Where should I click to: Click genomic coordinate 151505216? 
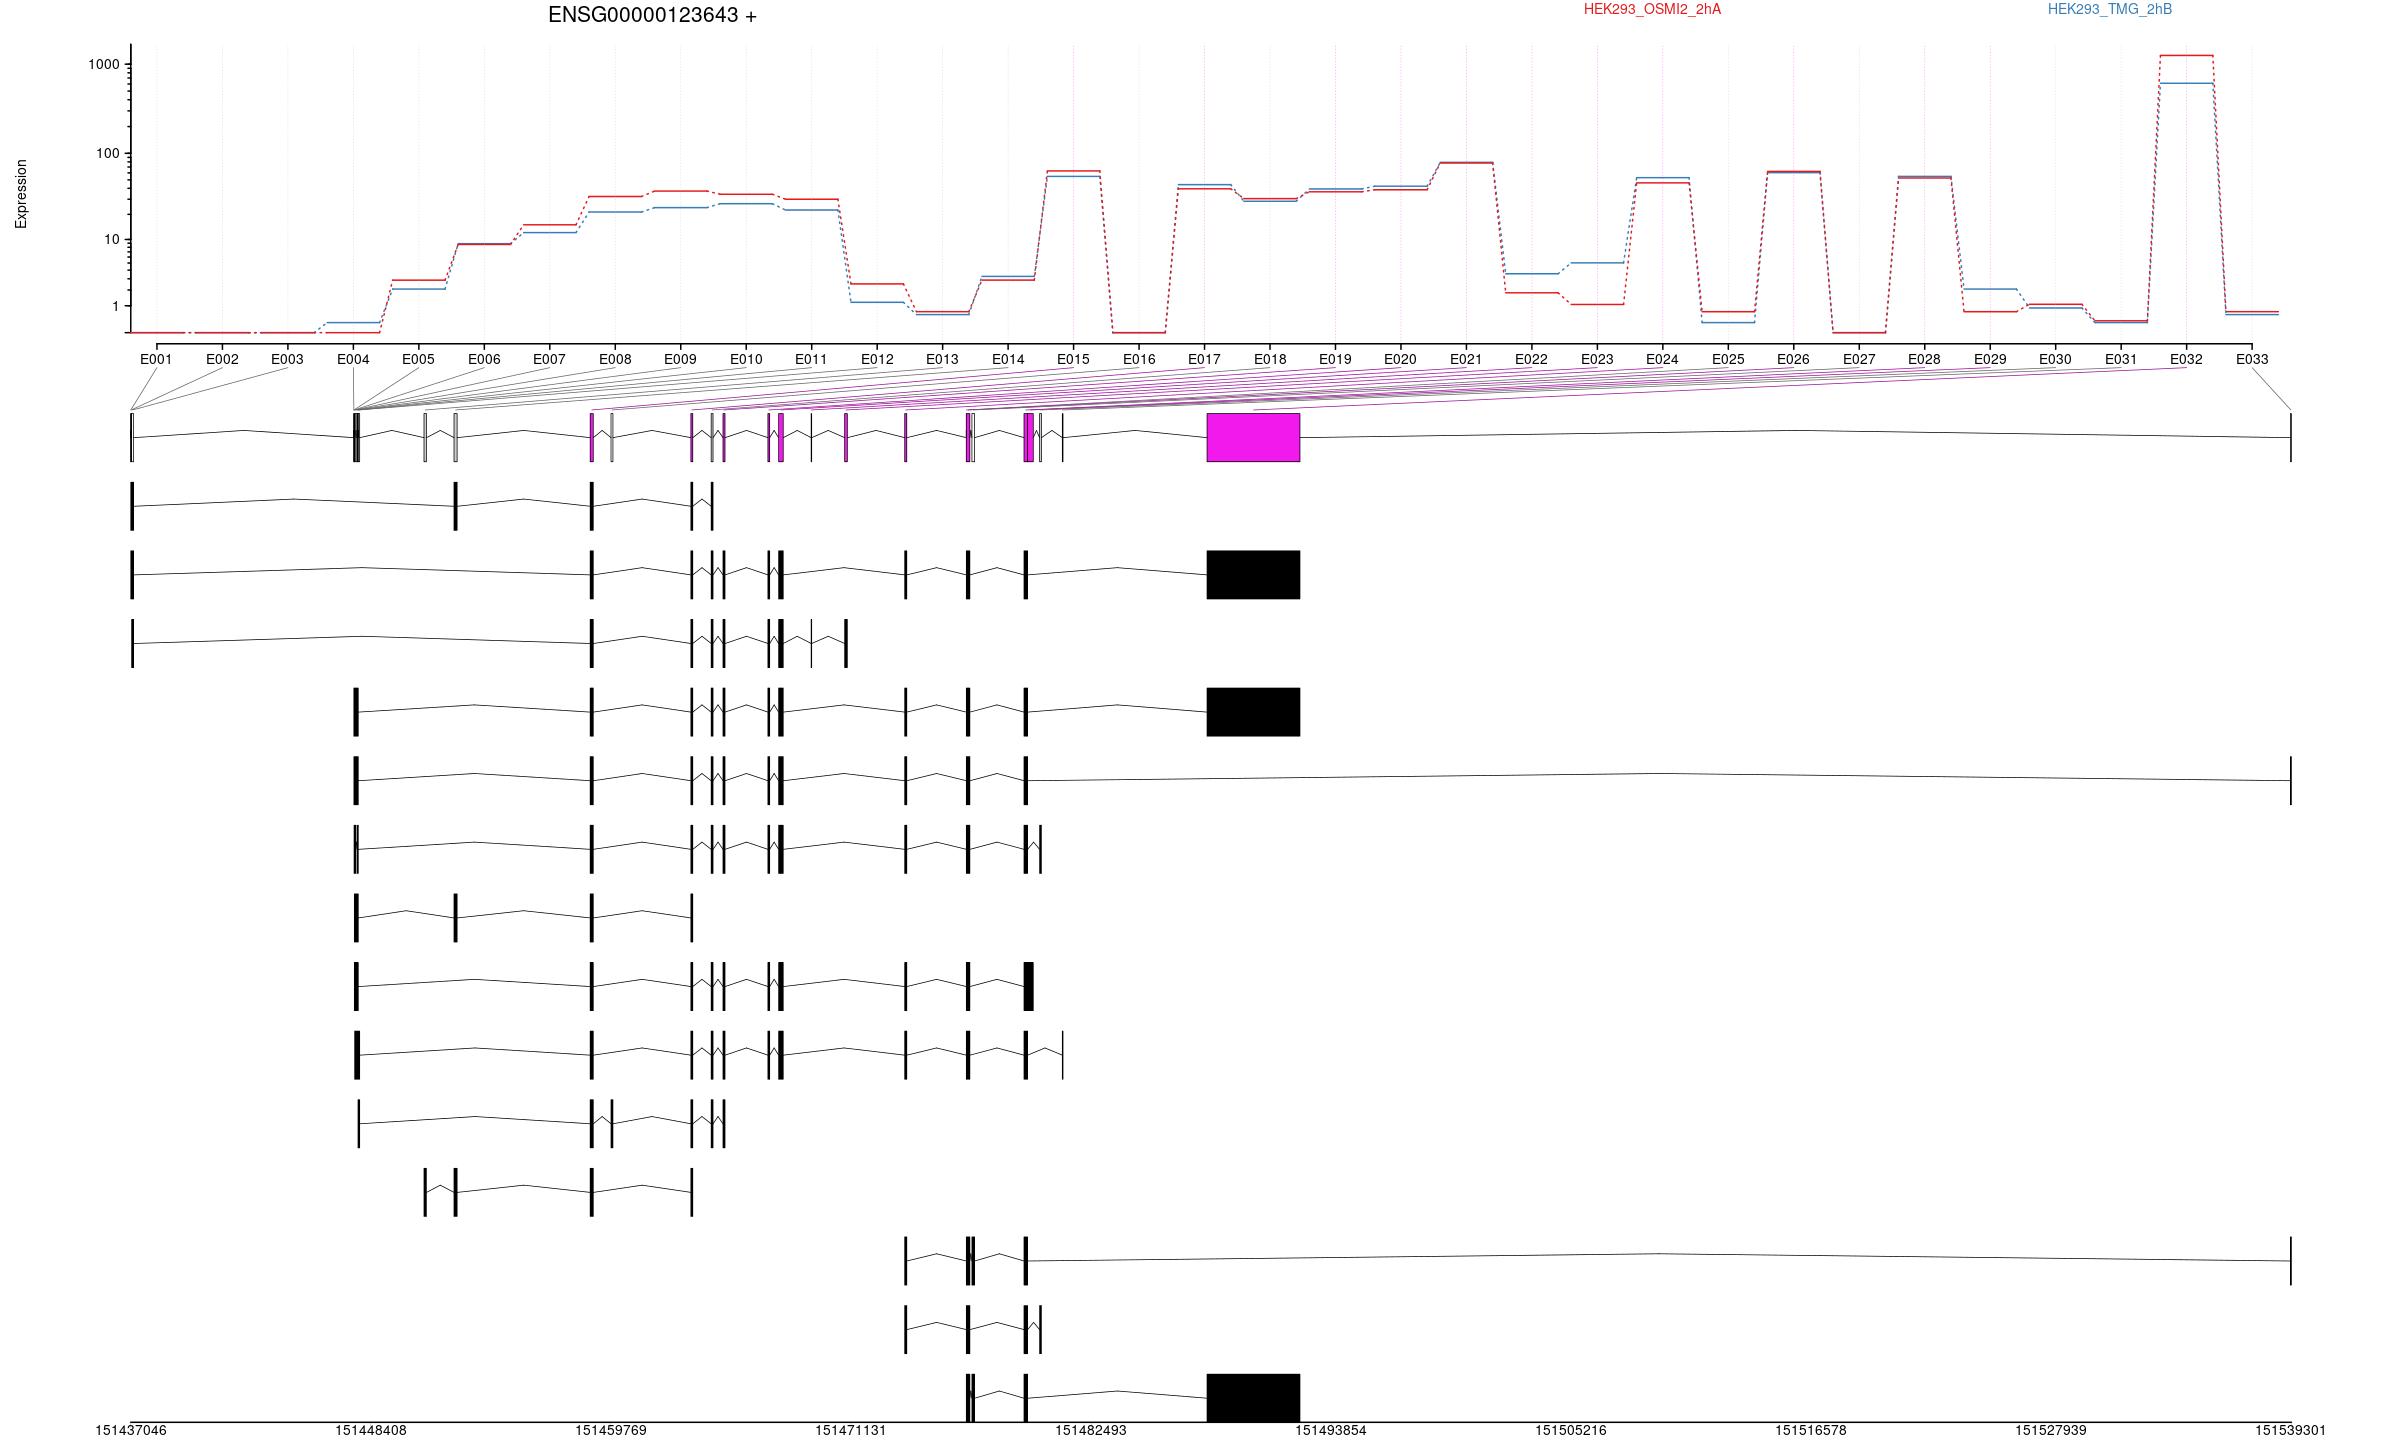click(x=1571, y=1431)
